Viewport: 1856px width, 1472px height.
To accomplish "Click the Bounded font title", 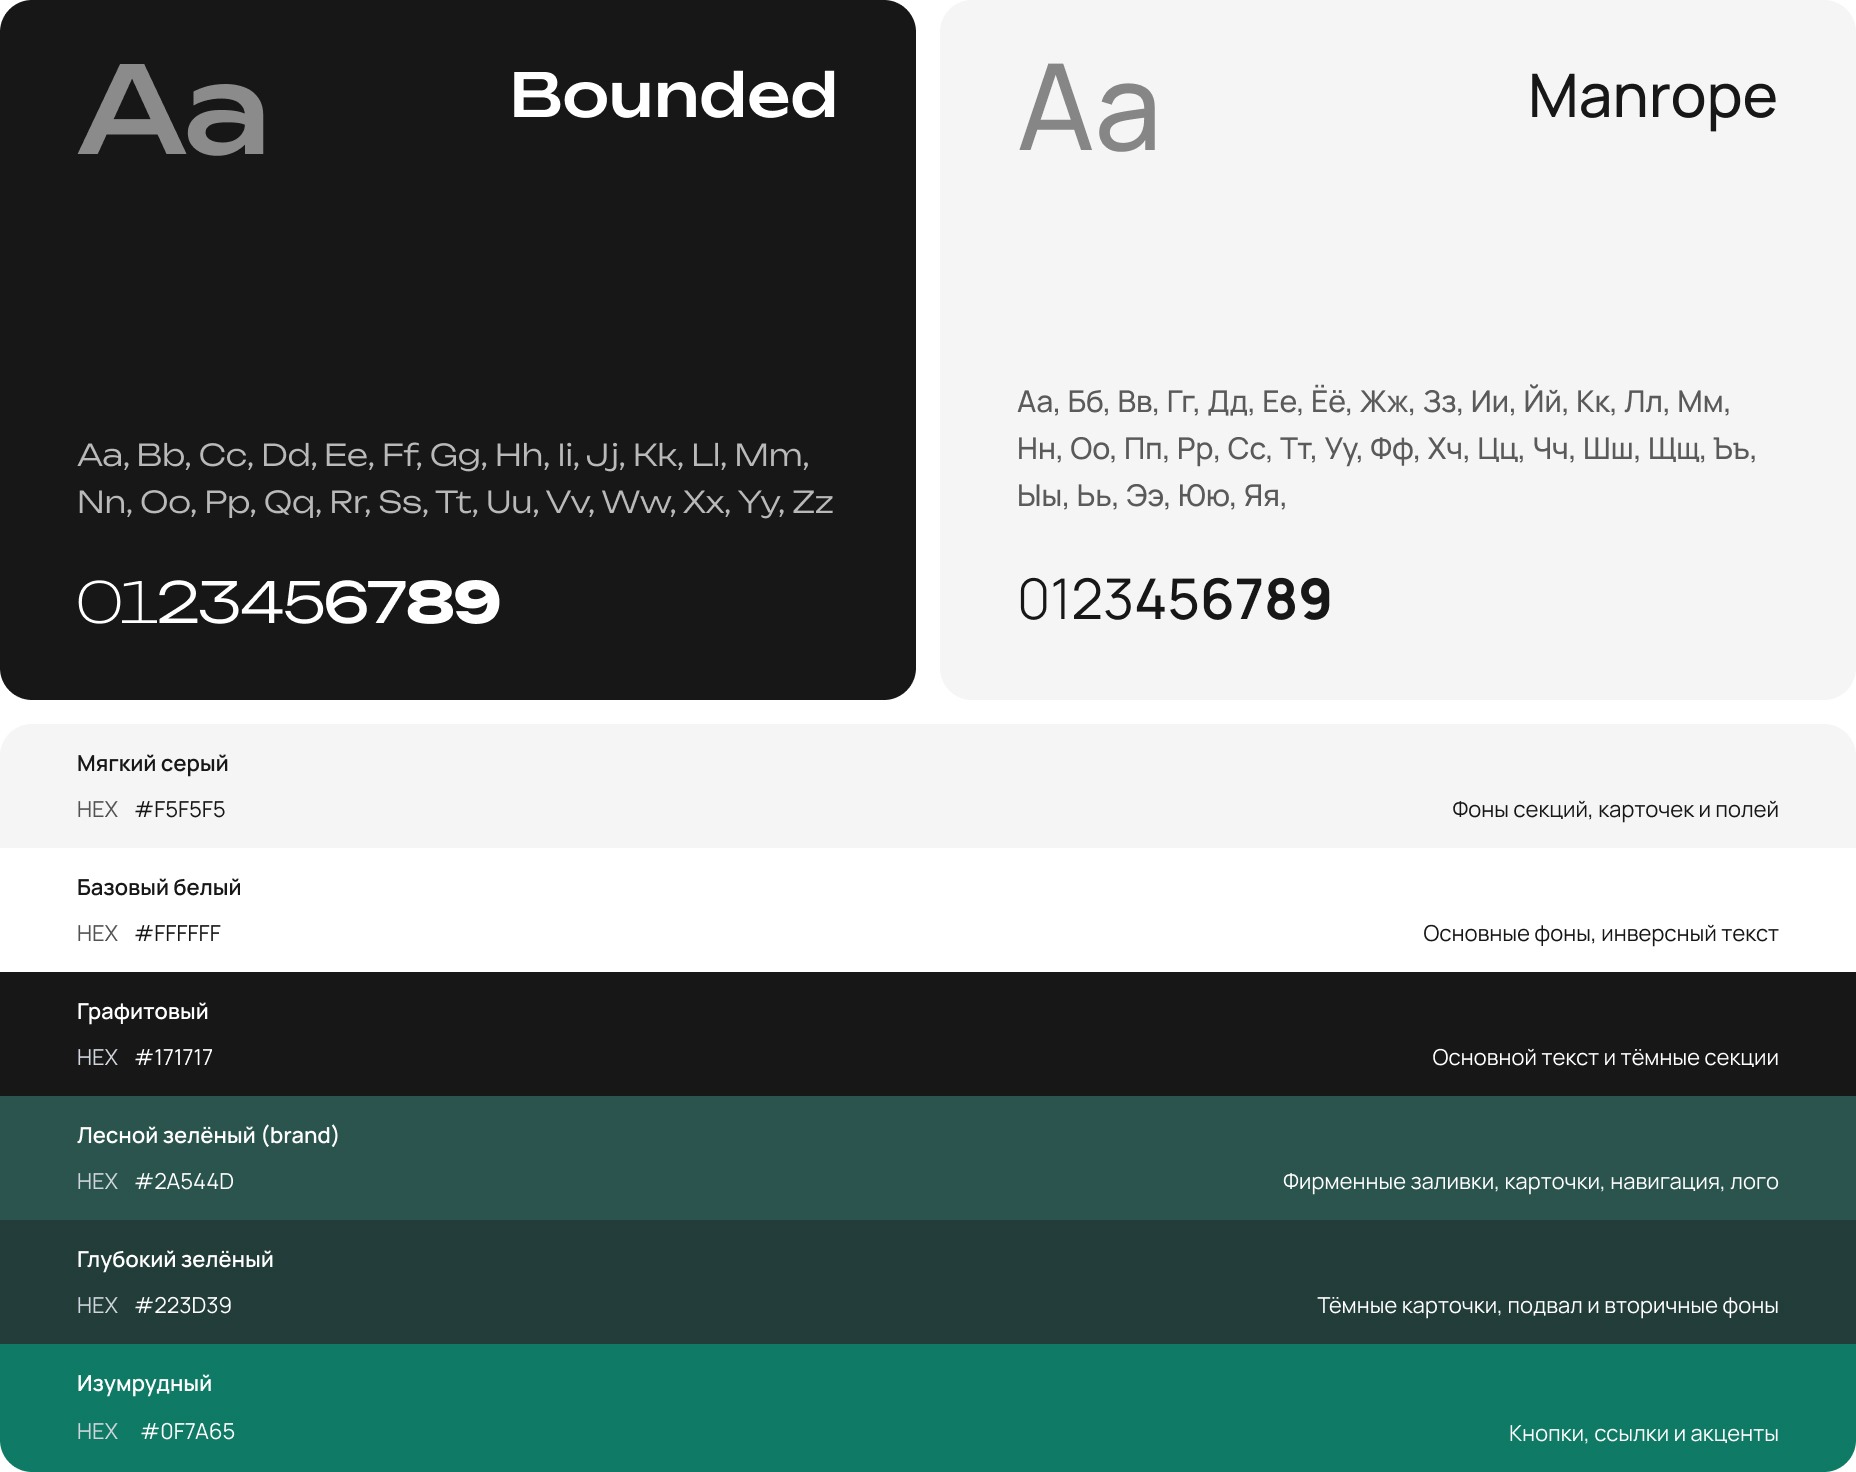I will [673, 95].
